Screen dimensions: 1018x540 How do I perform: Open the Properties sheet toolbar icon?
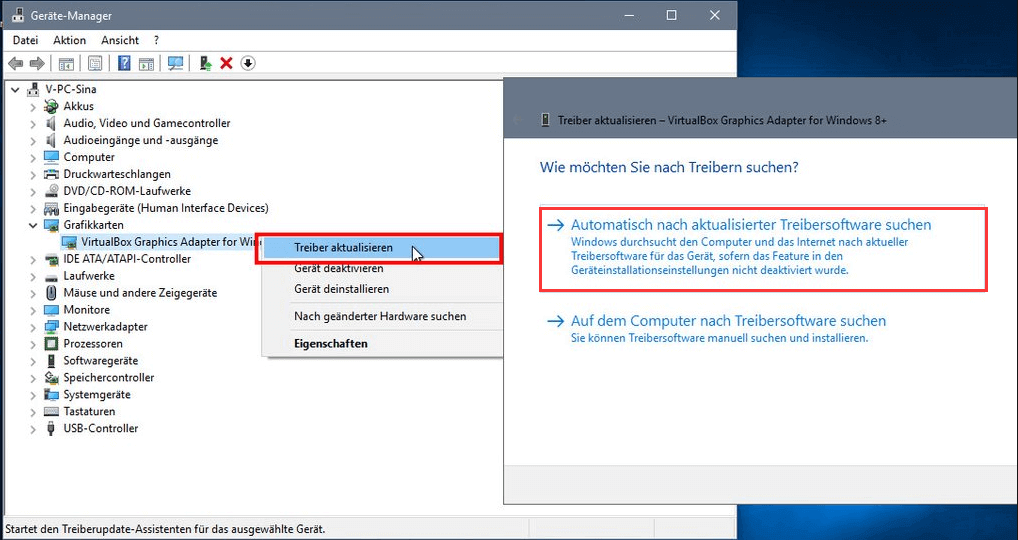95,63
